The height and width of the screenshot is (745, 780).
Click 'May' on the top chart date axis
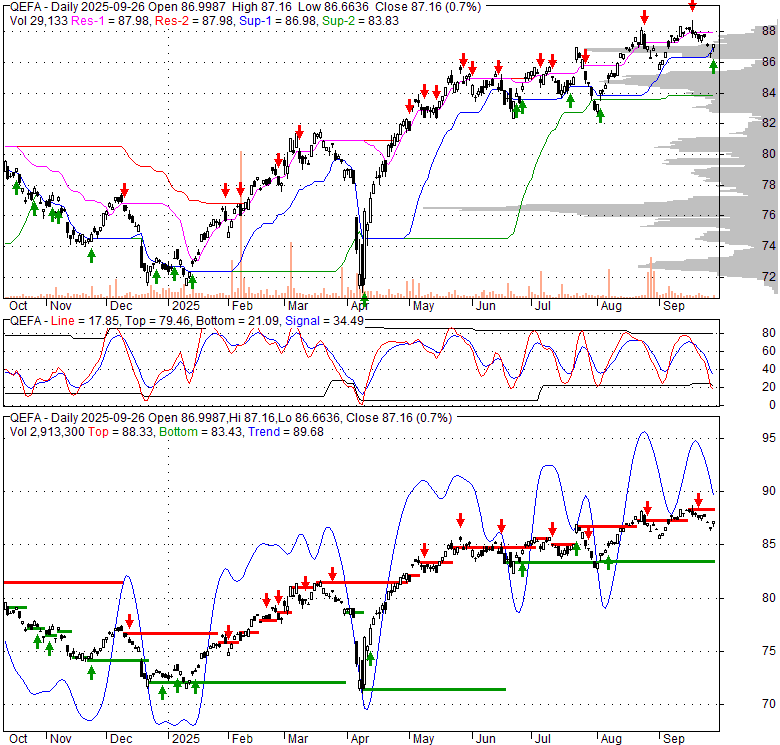click(x=423, y=306)
